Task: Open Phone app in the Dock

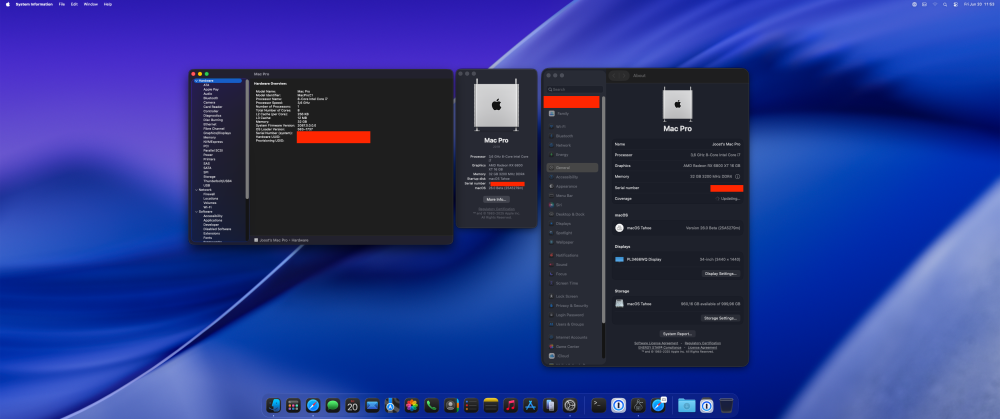Action: coord(432,404)
